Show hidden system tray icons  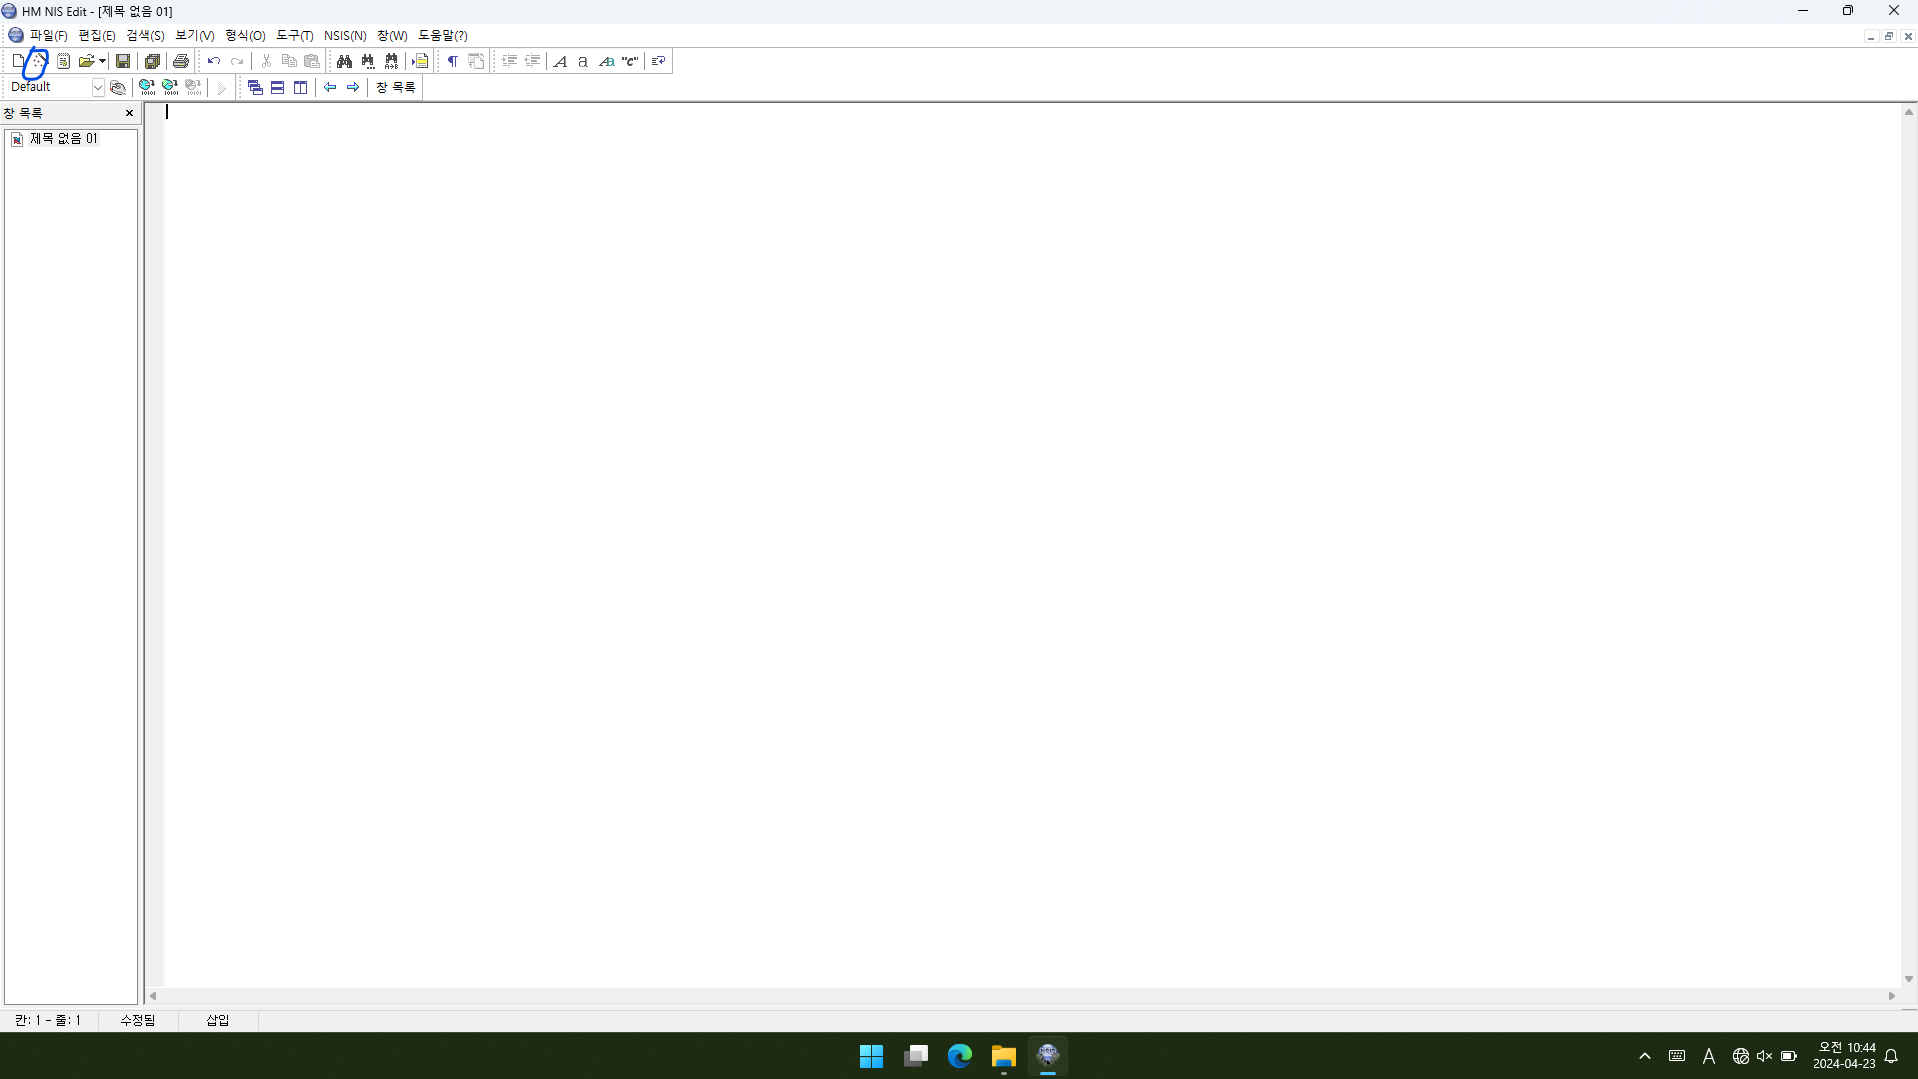coord(1645,1056)
